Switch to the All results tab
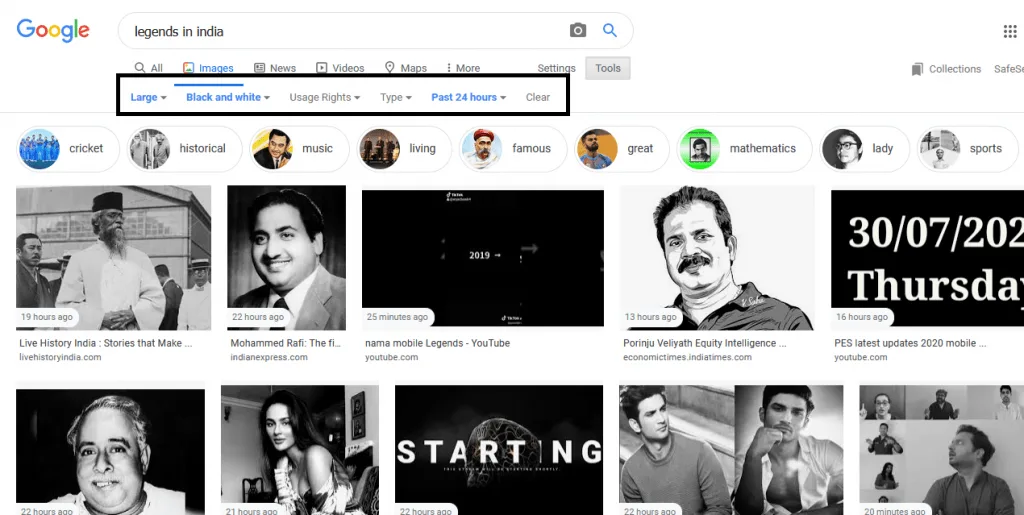Screen dimensions: 1024x515 click(149, 68)
